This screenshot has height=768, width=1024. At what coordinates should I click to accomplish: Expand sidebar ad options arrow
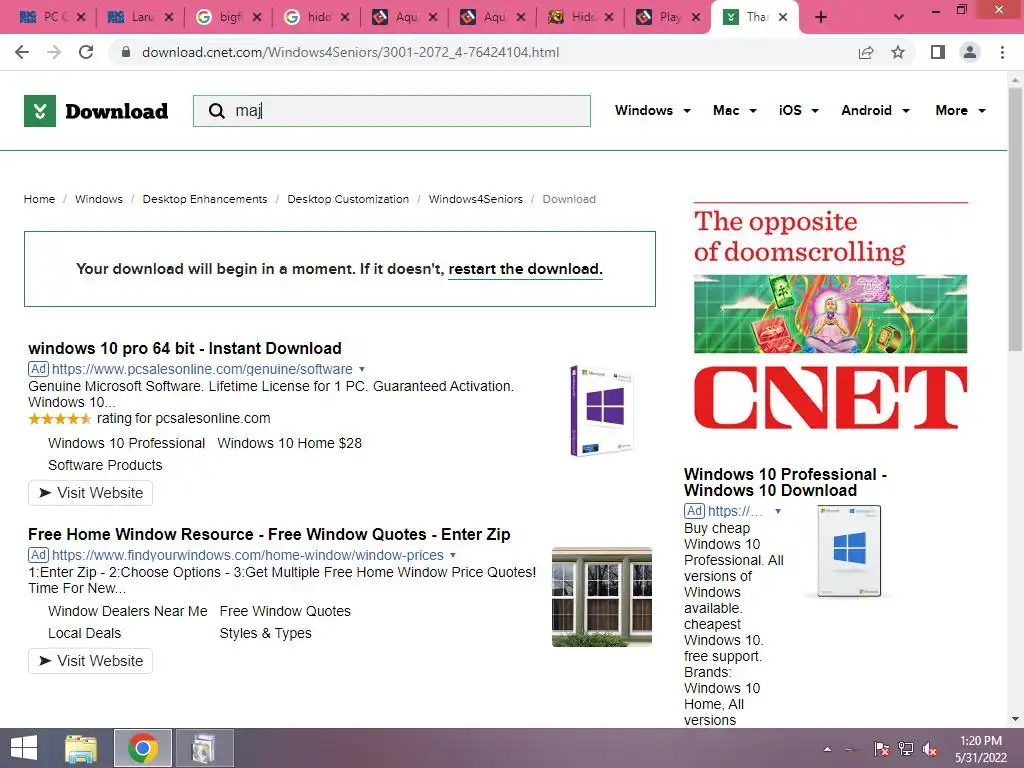click(778, 511)
